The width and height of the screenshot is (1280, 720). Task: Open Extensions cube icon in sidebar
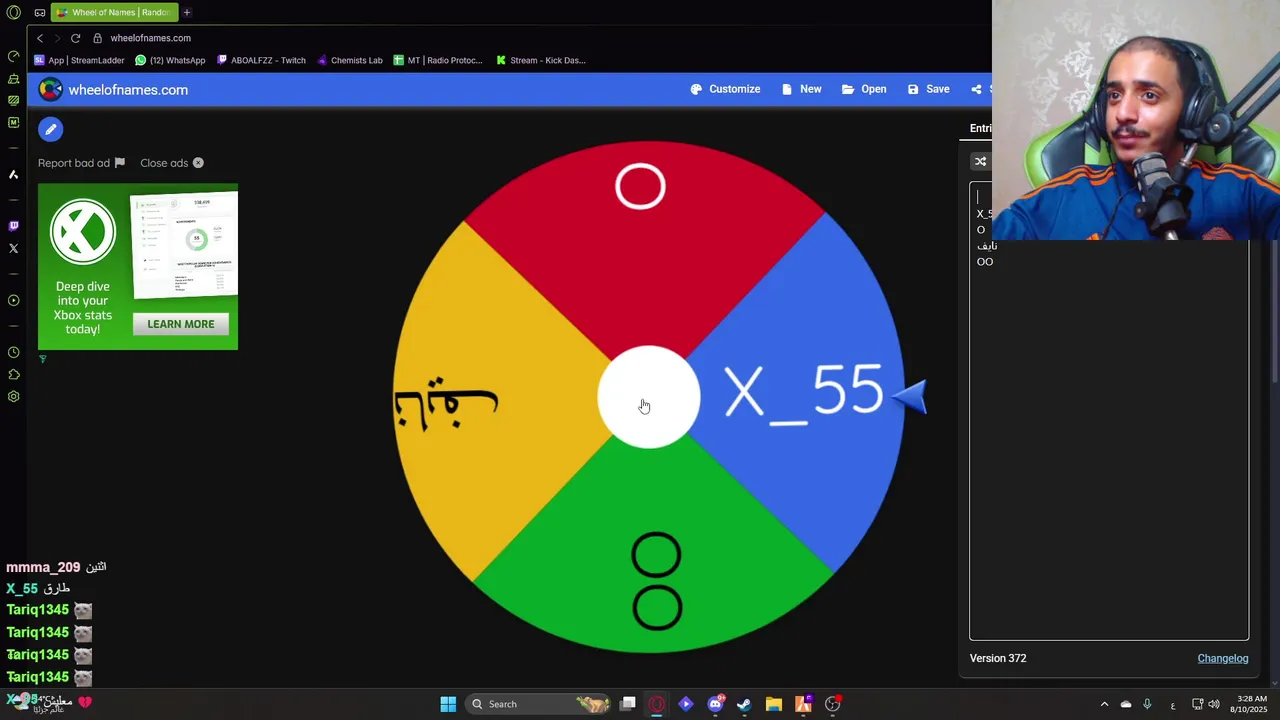click(x=14, y=374)
